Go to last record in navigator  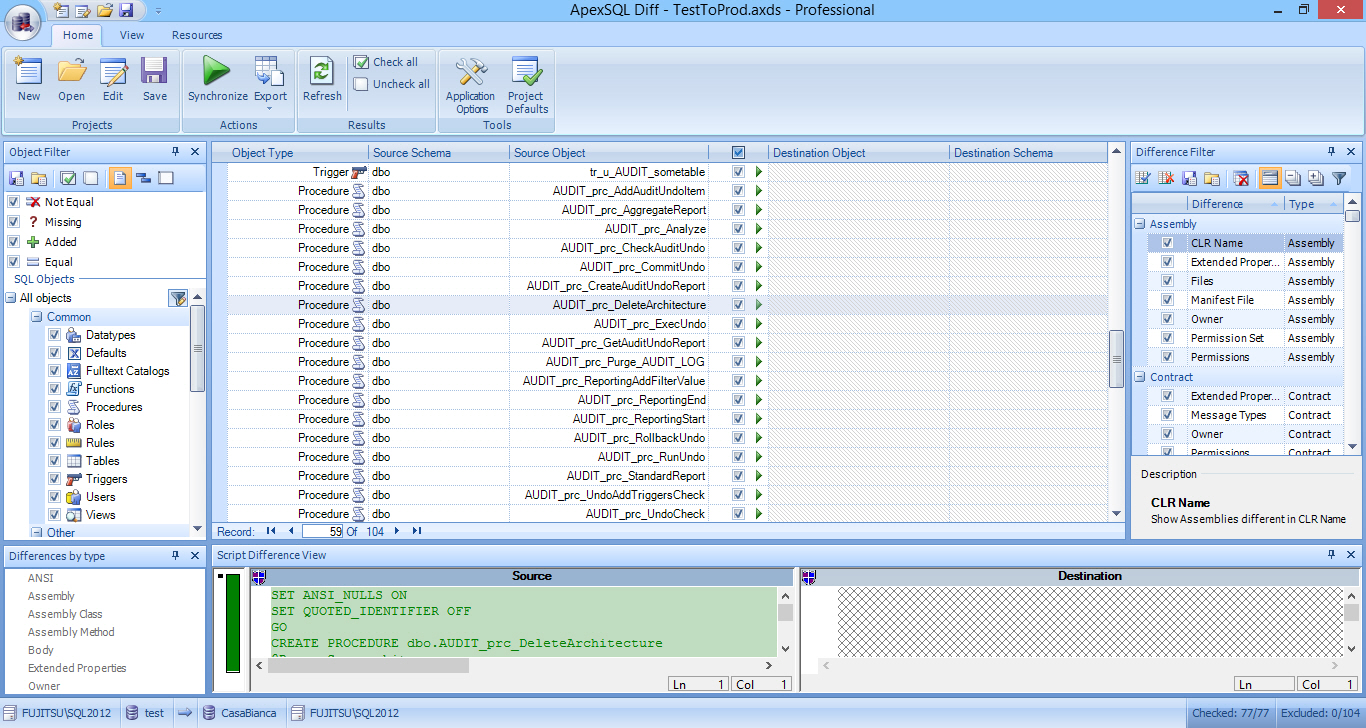pyautogui.click(x=417, y=532)
